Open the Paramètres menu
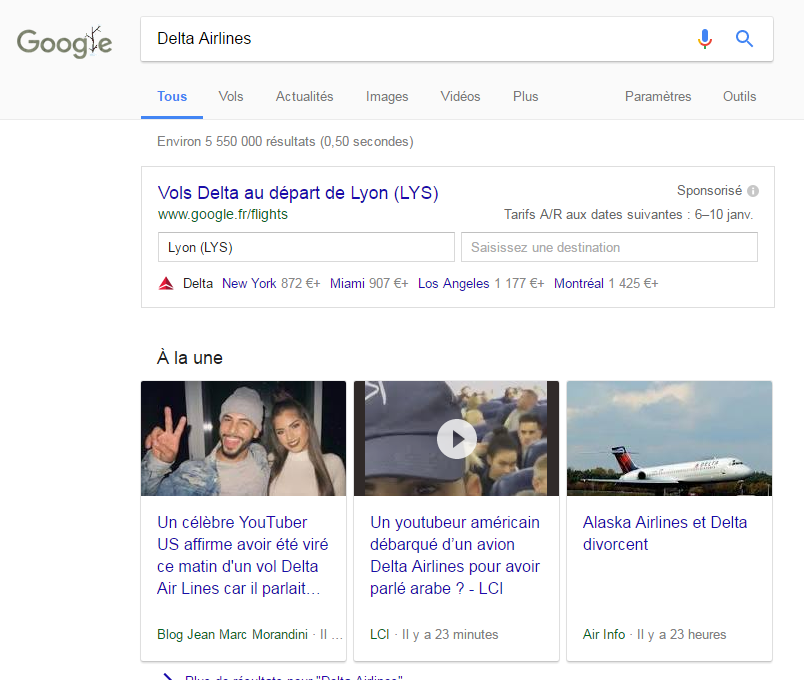Image resolution: width=804 pixels, height=680 pixels. pos(657,97)
